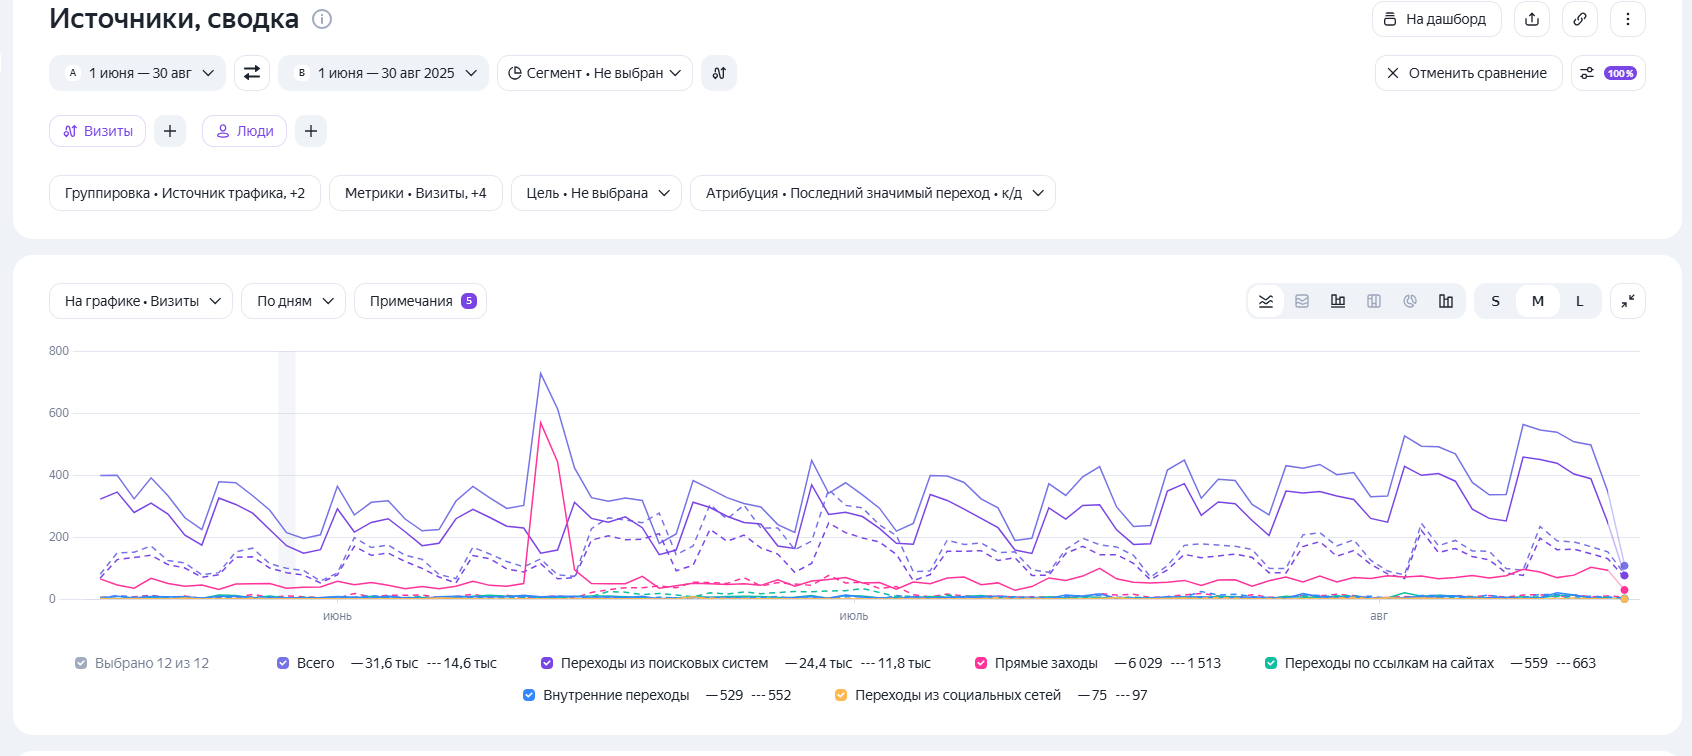
Task: Open "Группировка • Источник трафика, +2"
Action: [185, 193]
